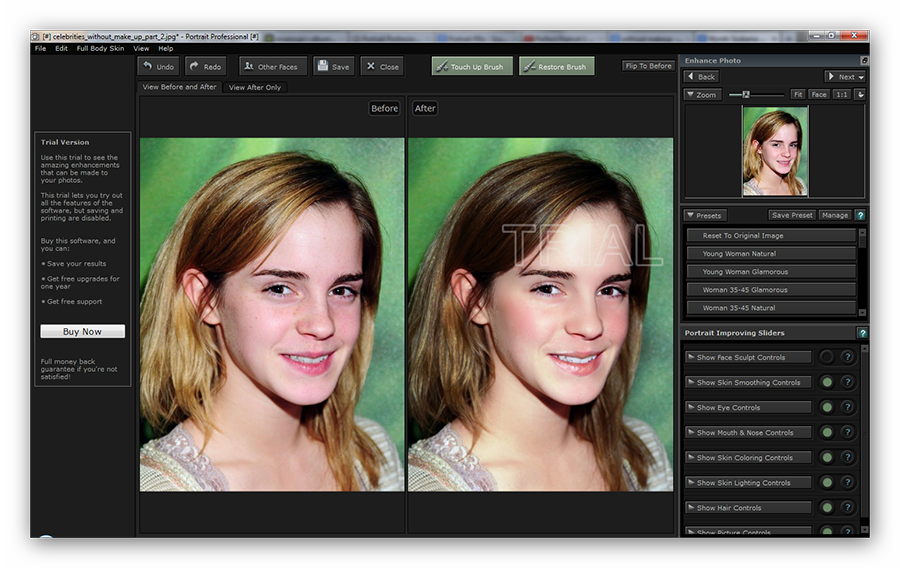
Task: Open help for Skin Coloring Controls
Action: pyautogui.click(x=847, y=457)
